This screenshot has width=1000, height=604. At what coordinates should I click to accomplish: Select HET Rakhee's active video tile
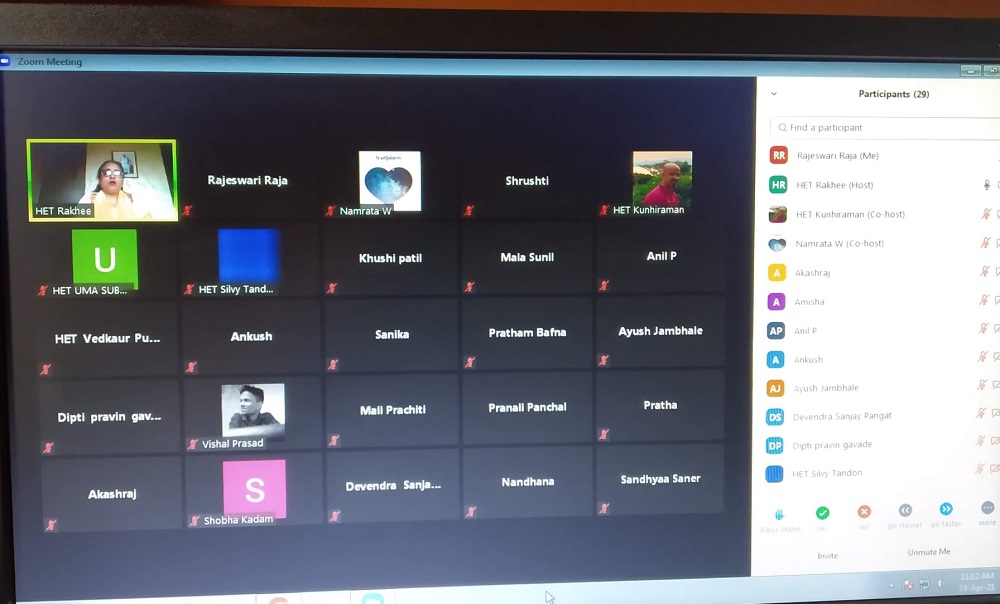pos(102,180)
